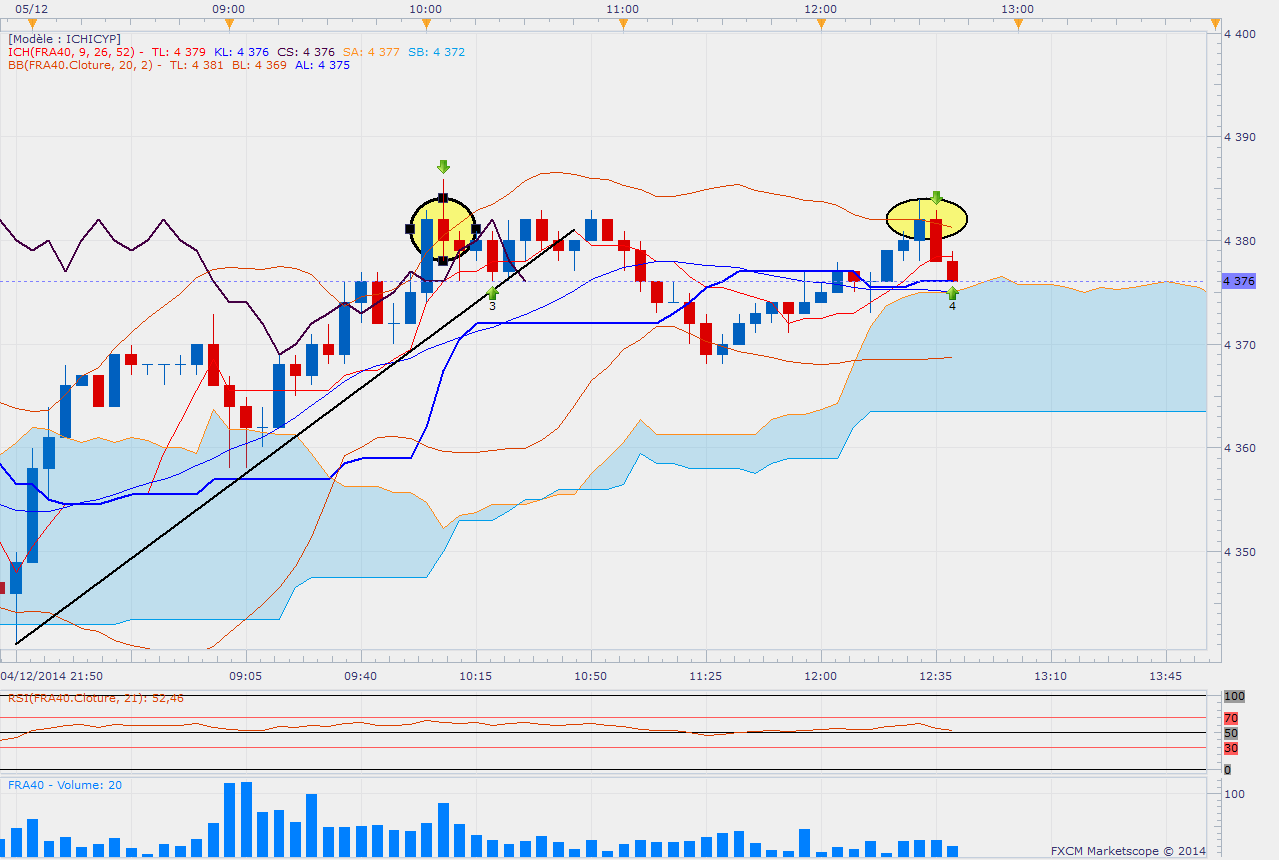Screen dimensions: 1279x860
Task: Click the orange marker under 05/12
Action: click(33, 23)
